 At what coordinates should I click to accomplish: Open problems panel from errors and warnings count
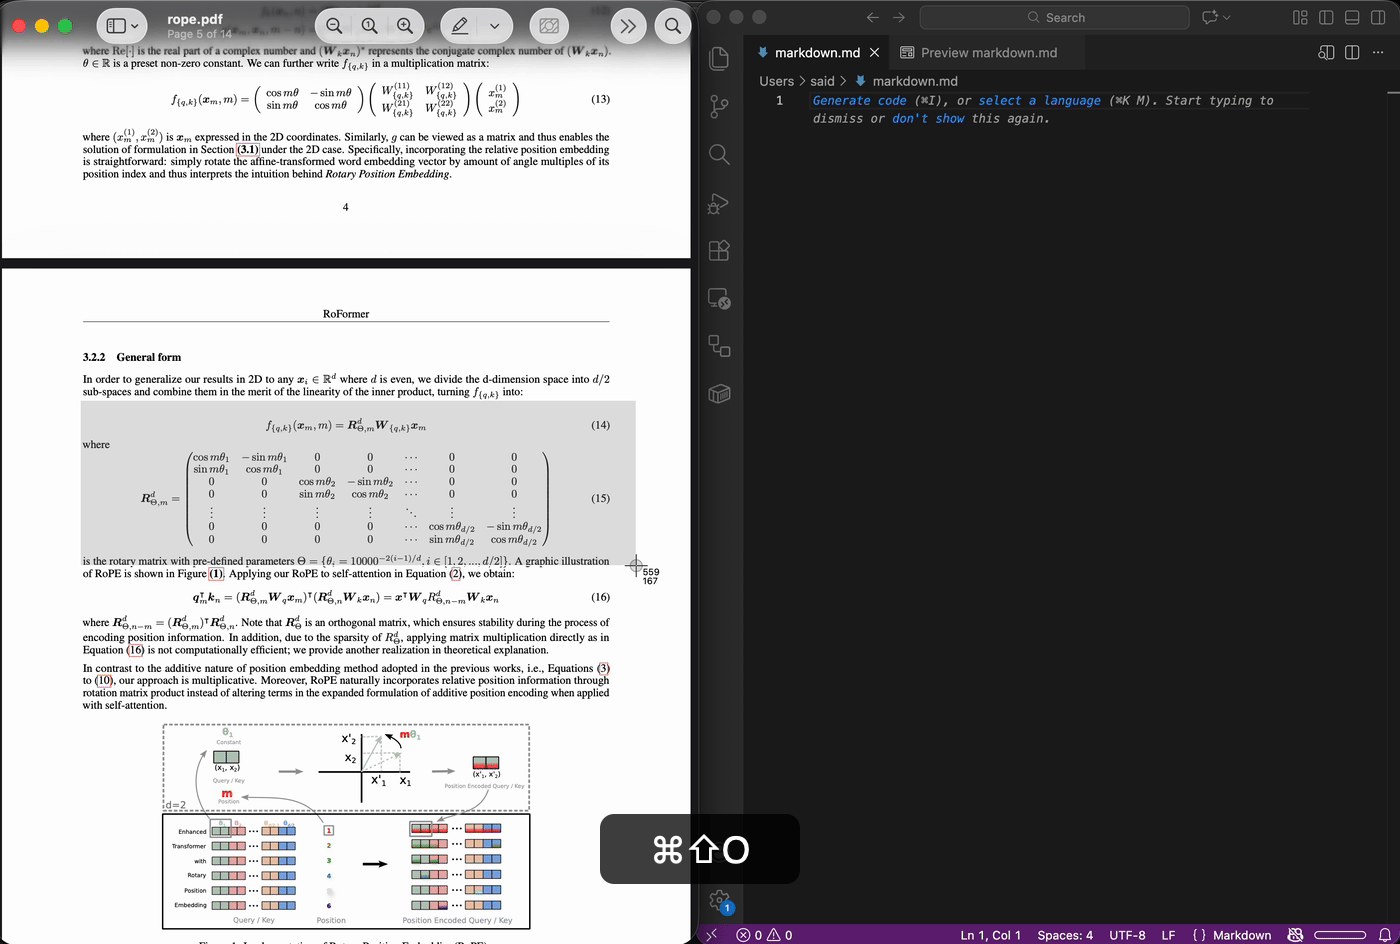(764, 935)
